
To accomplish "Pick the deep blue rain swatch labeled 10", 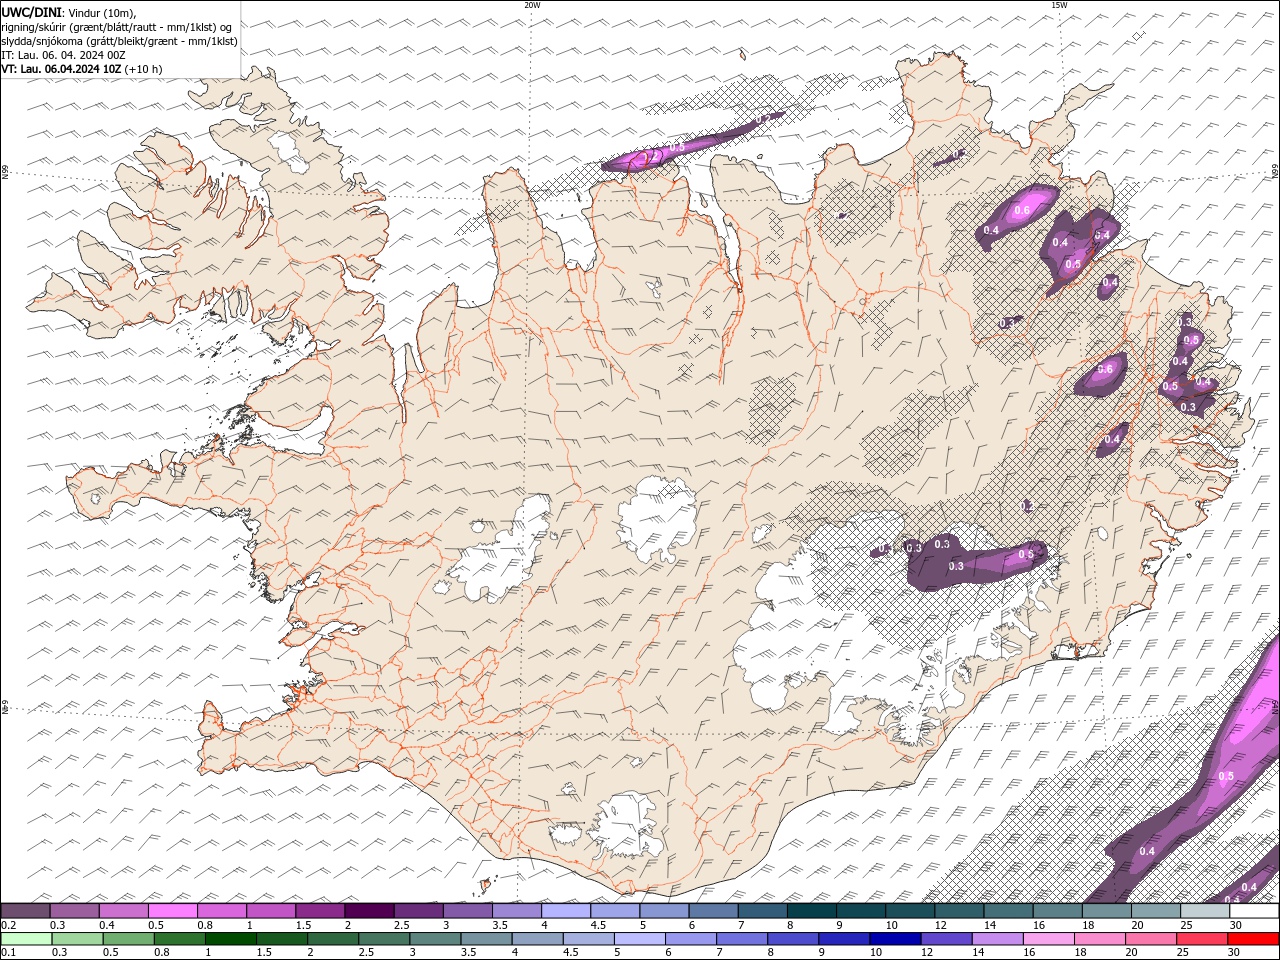I will [895, 939].
